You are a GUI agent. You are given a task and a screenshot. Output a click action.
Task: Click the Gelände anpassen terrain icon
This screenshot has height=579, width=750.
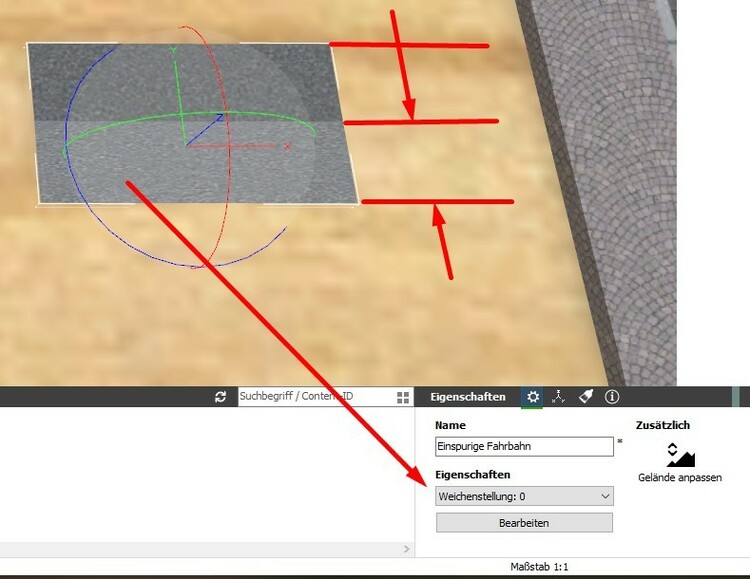pyautogui.click(x=680, y=455)
